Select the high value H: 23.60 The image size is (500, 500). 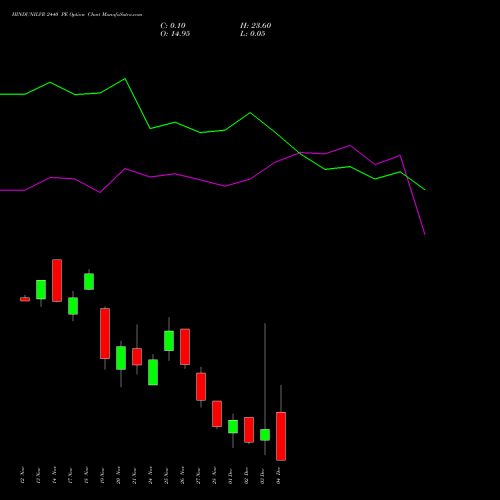pos(255,26)
